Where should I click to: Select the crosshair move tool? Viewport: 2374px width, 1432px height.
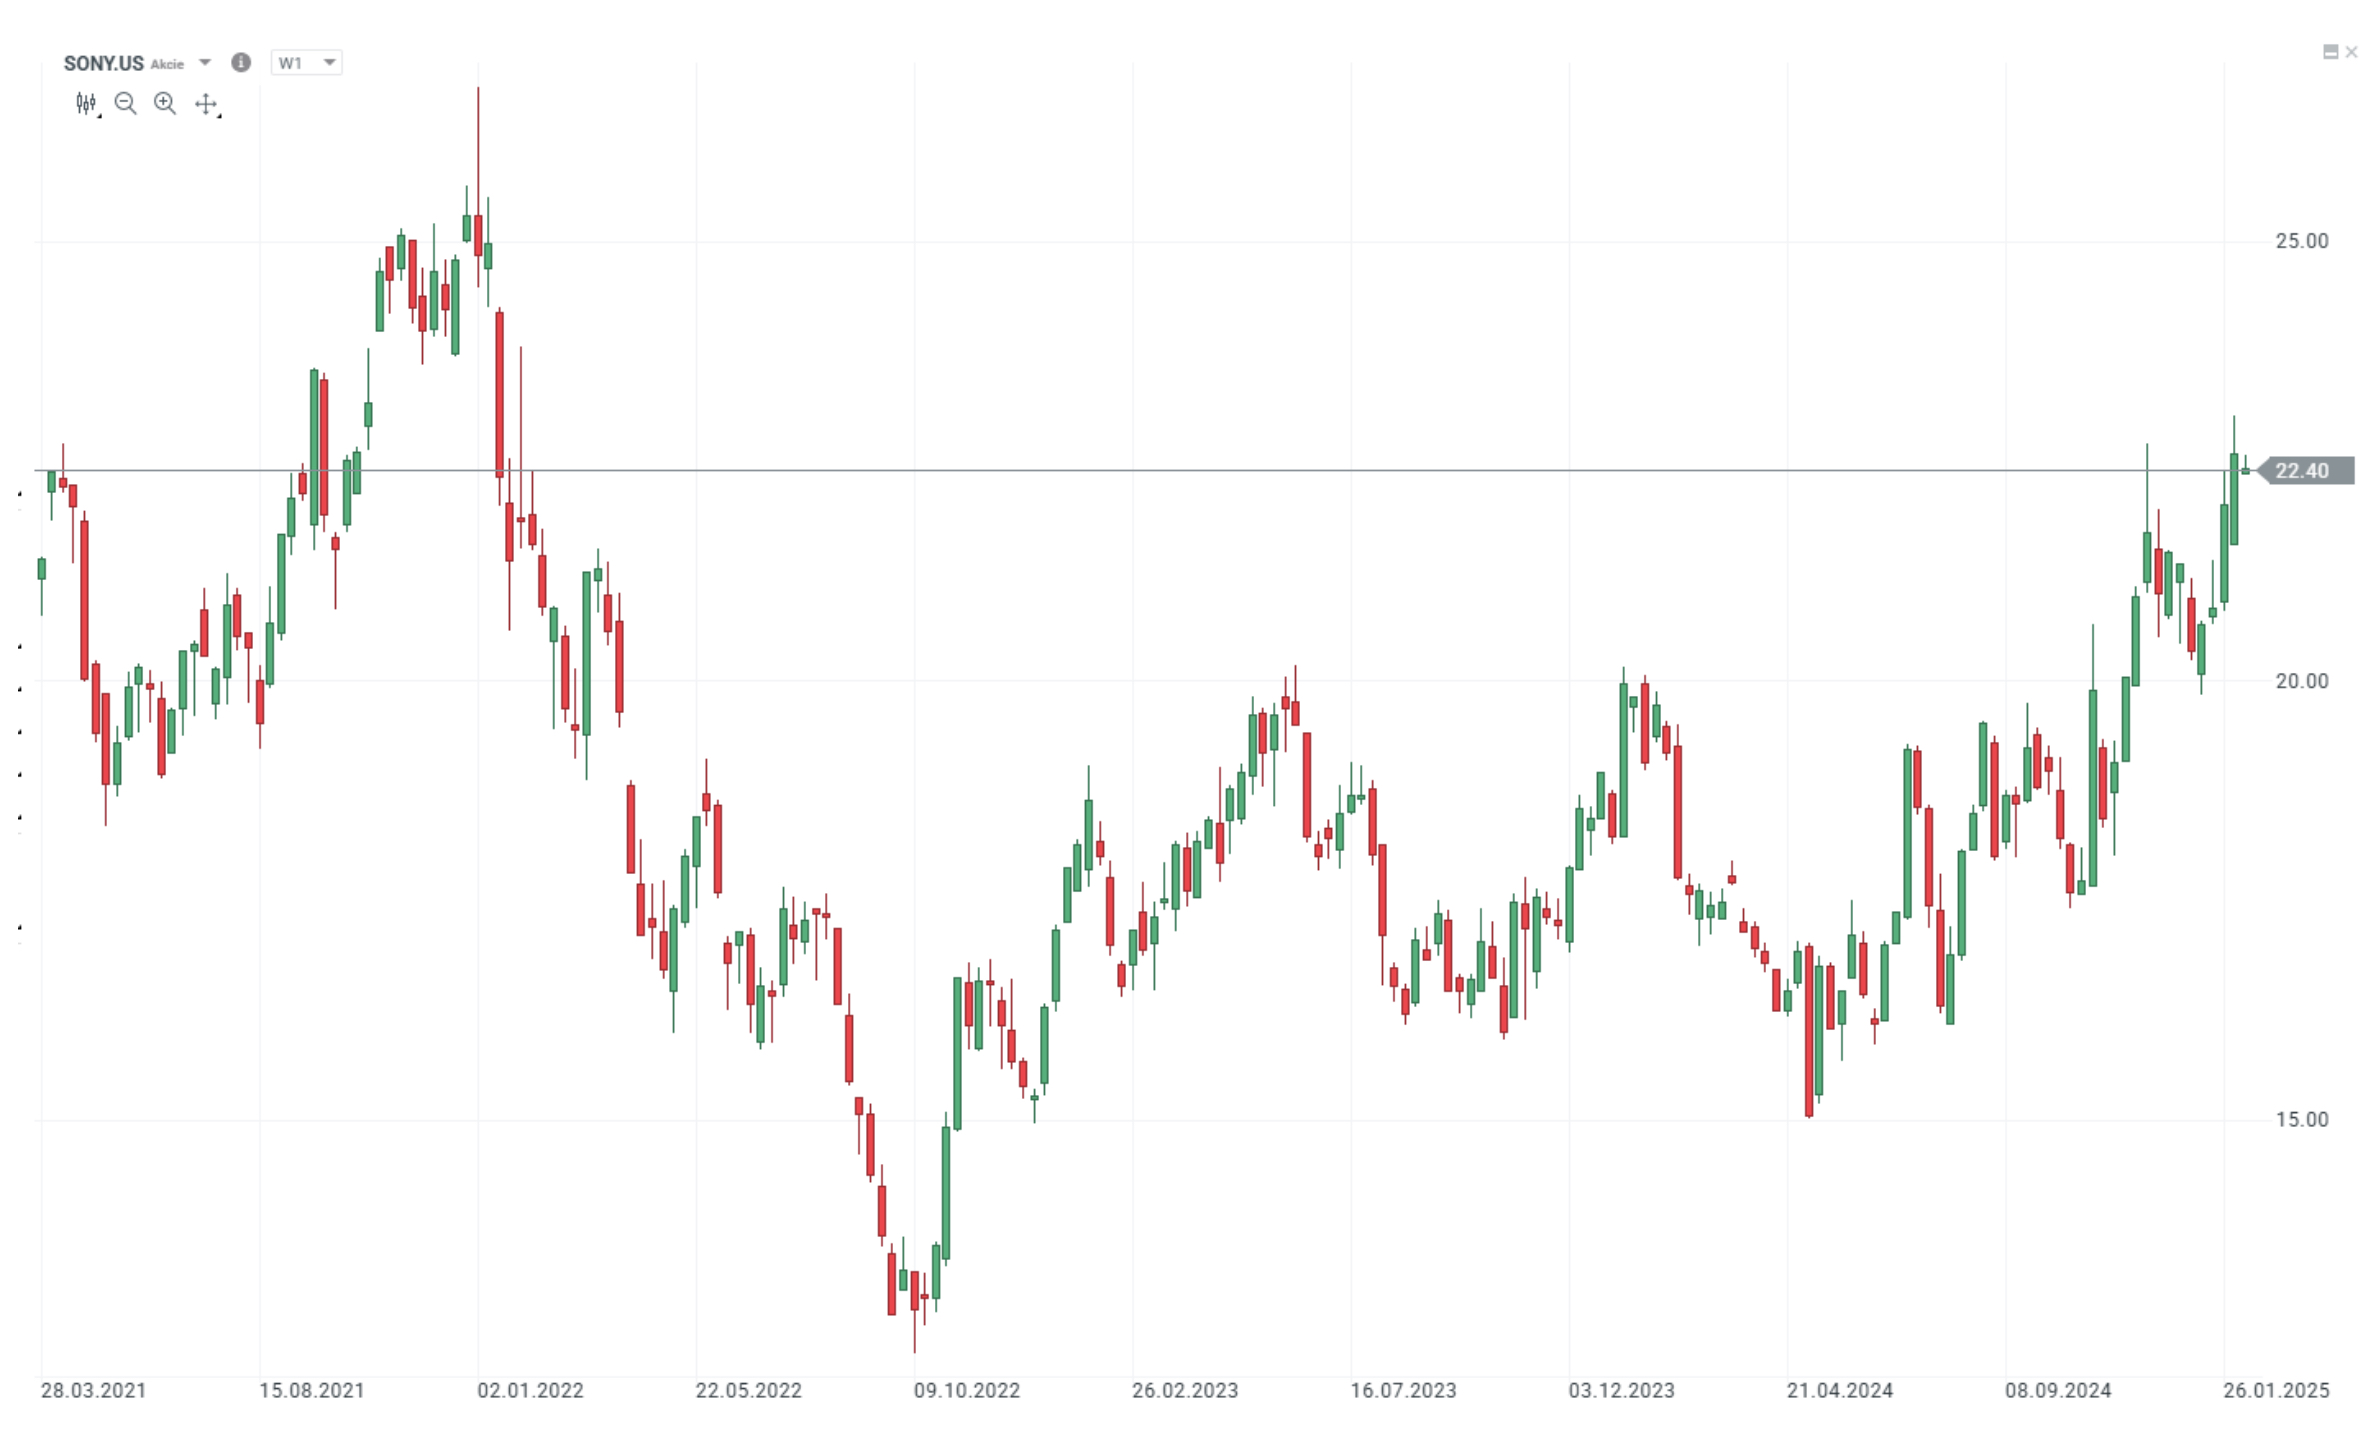(x=206, y=104)
